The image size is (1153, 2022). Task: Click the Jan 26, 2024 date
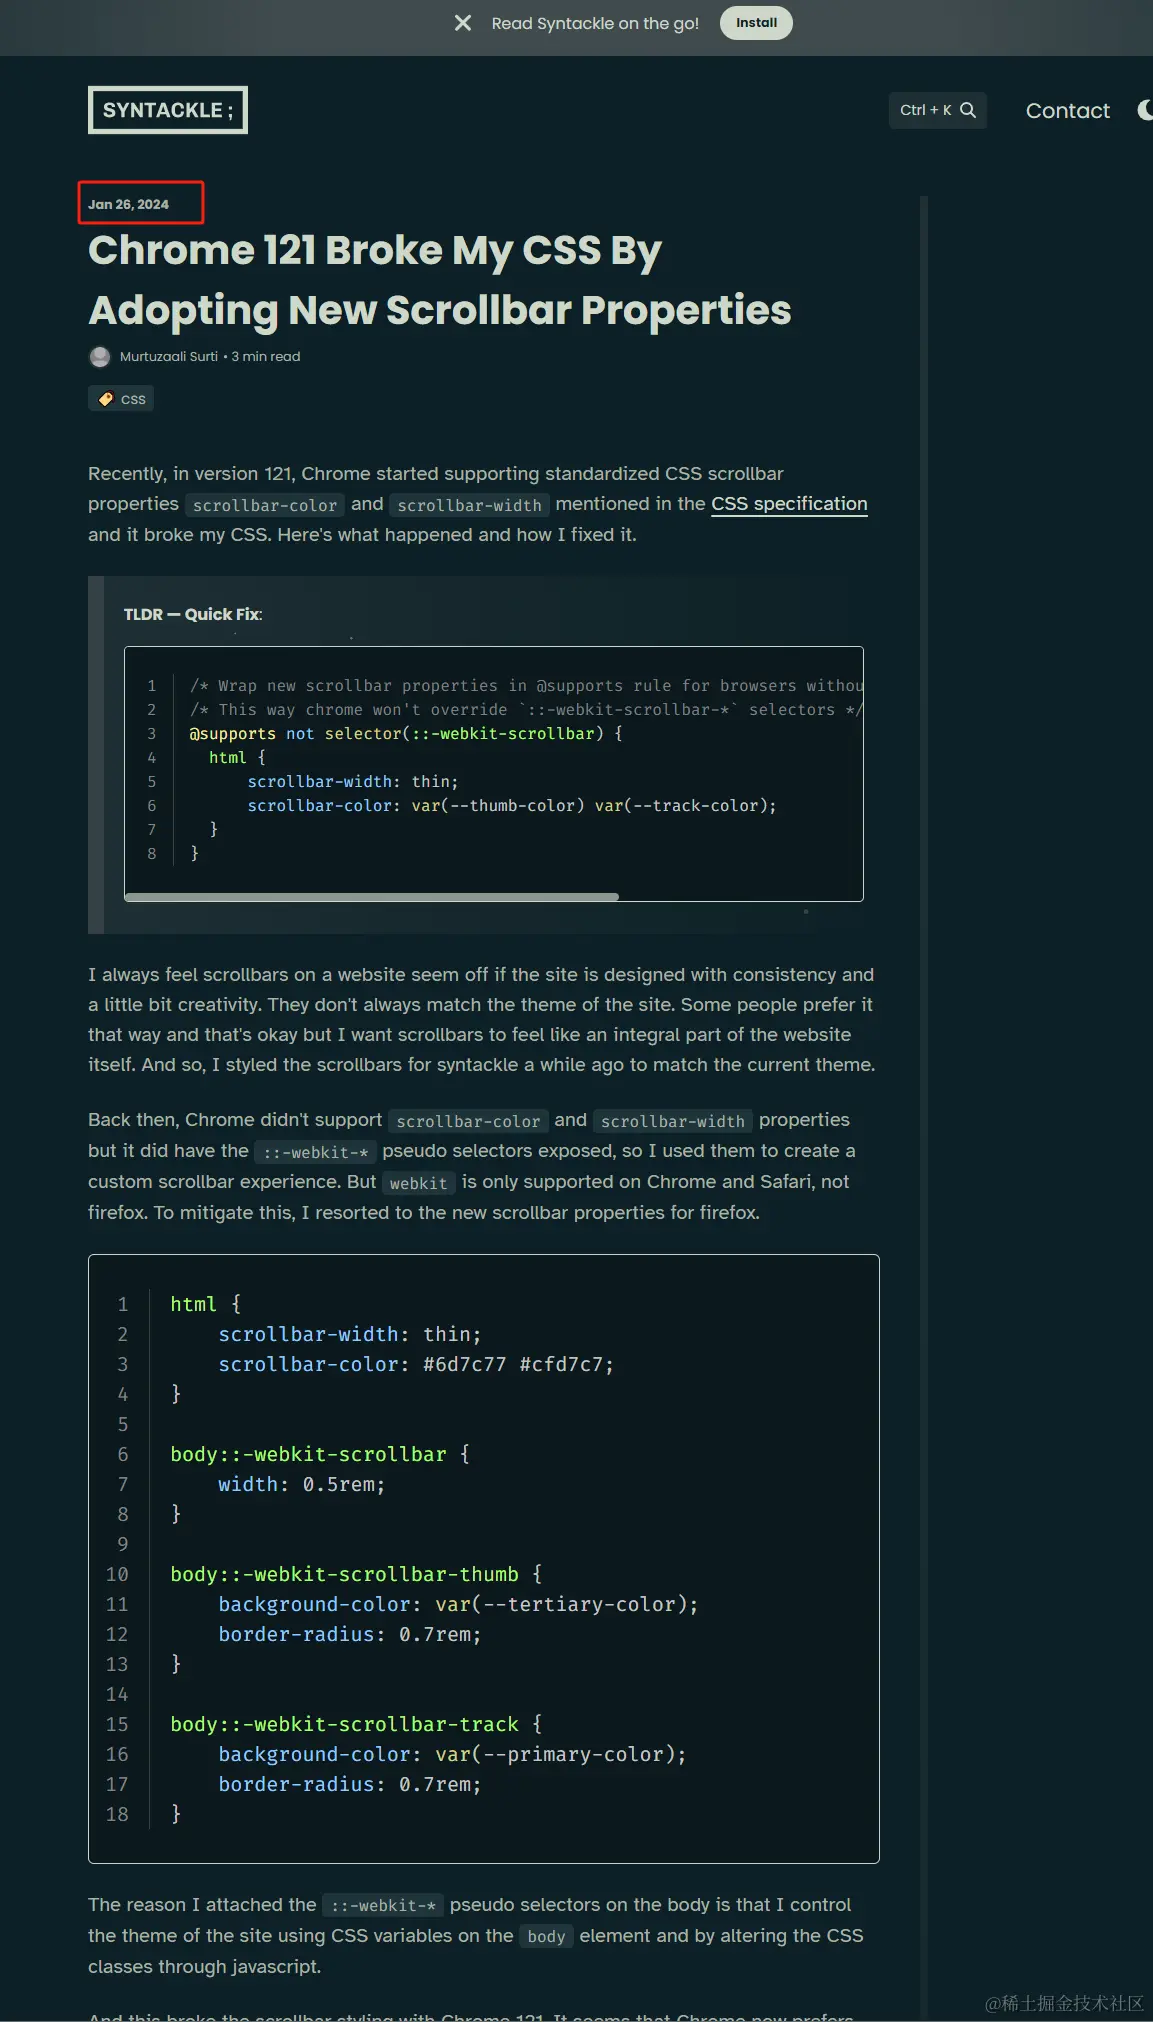[128, 204]
